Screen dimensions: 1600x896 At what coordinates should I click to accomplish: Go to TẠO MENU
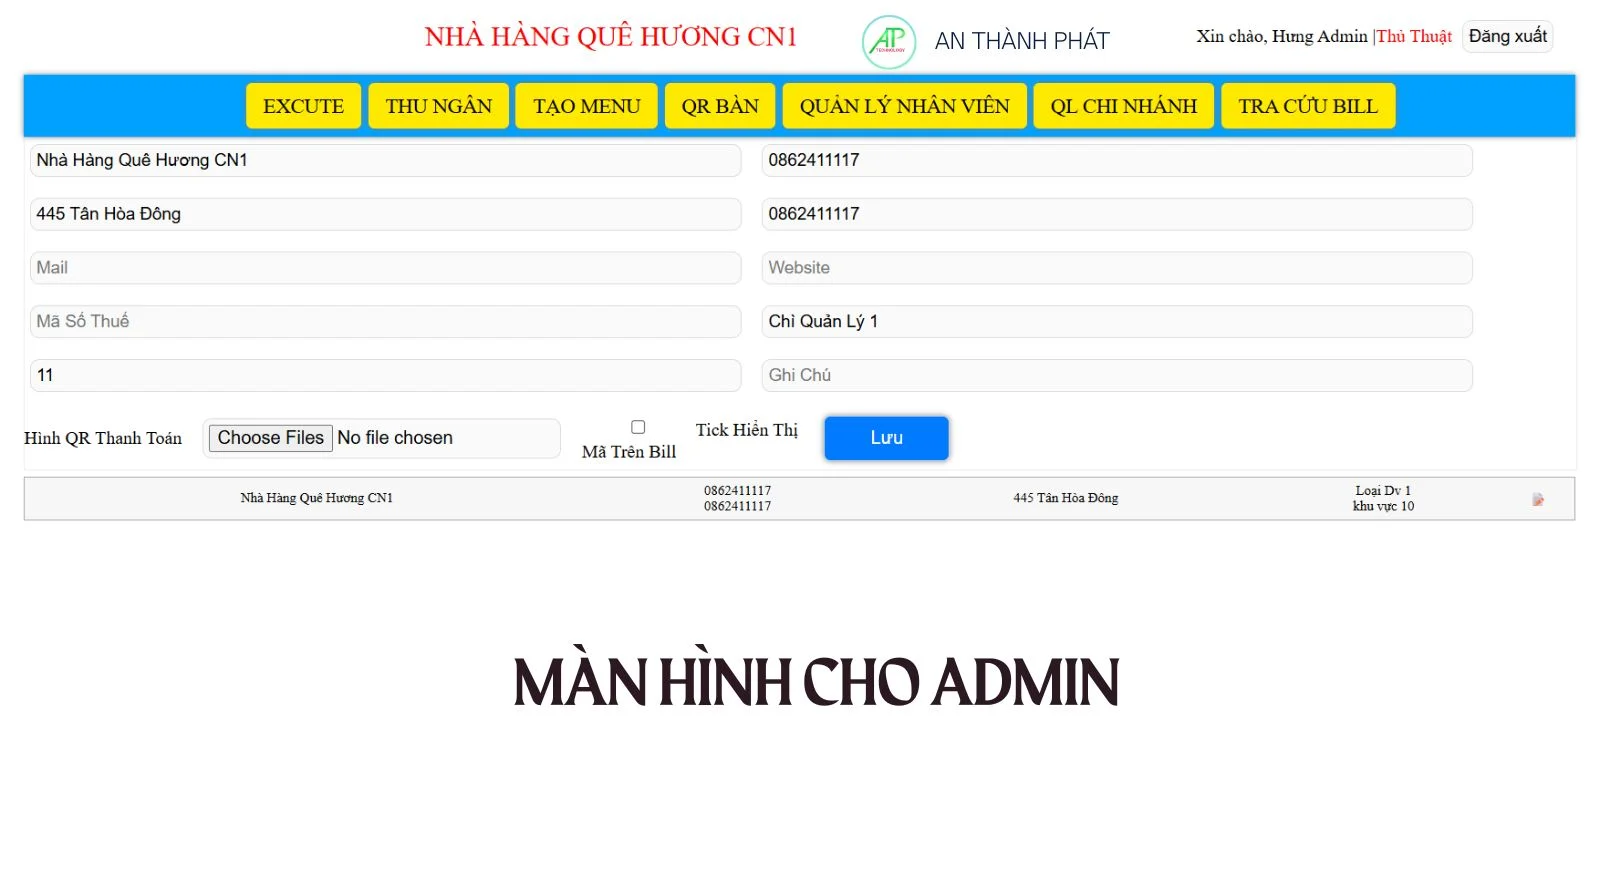pos(587,106)
